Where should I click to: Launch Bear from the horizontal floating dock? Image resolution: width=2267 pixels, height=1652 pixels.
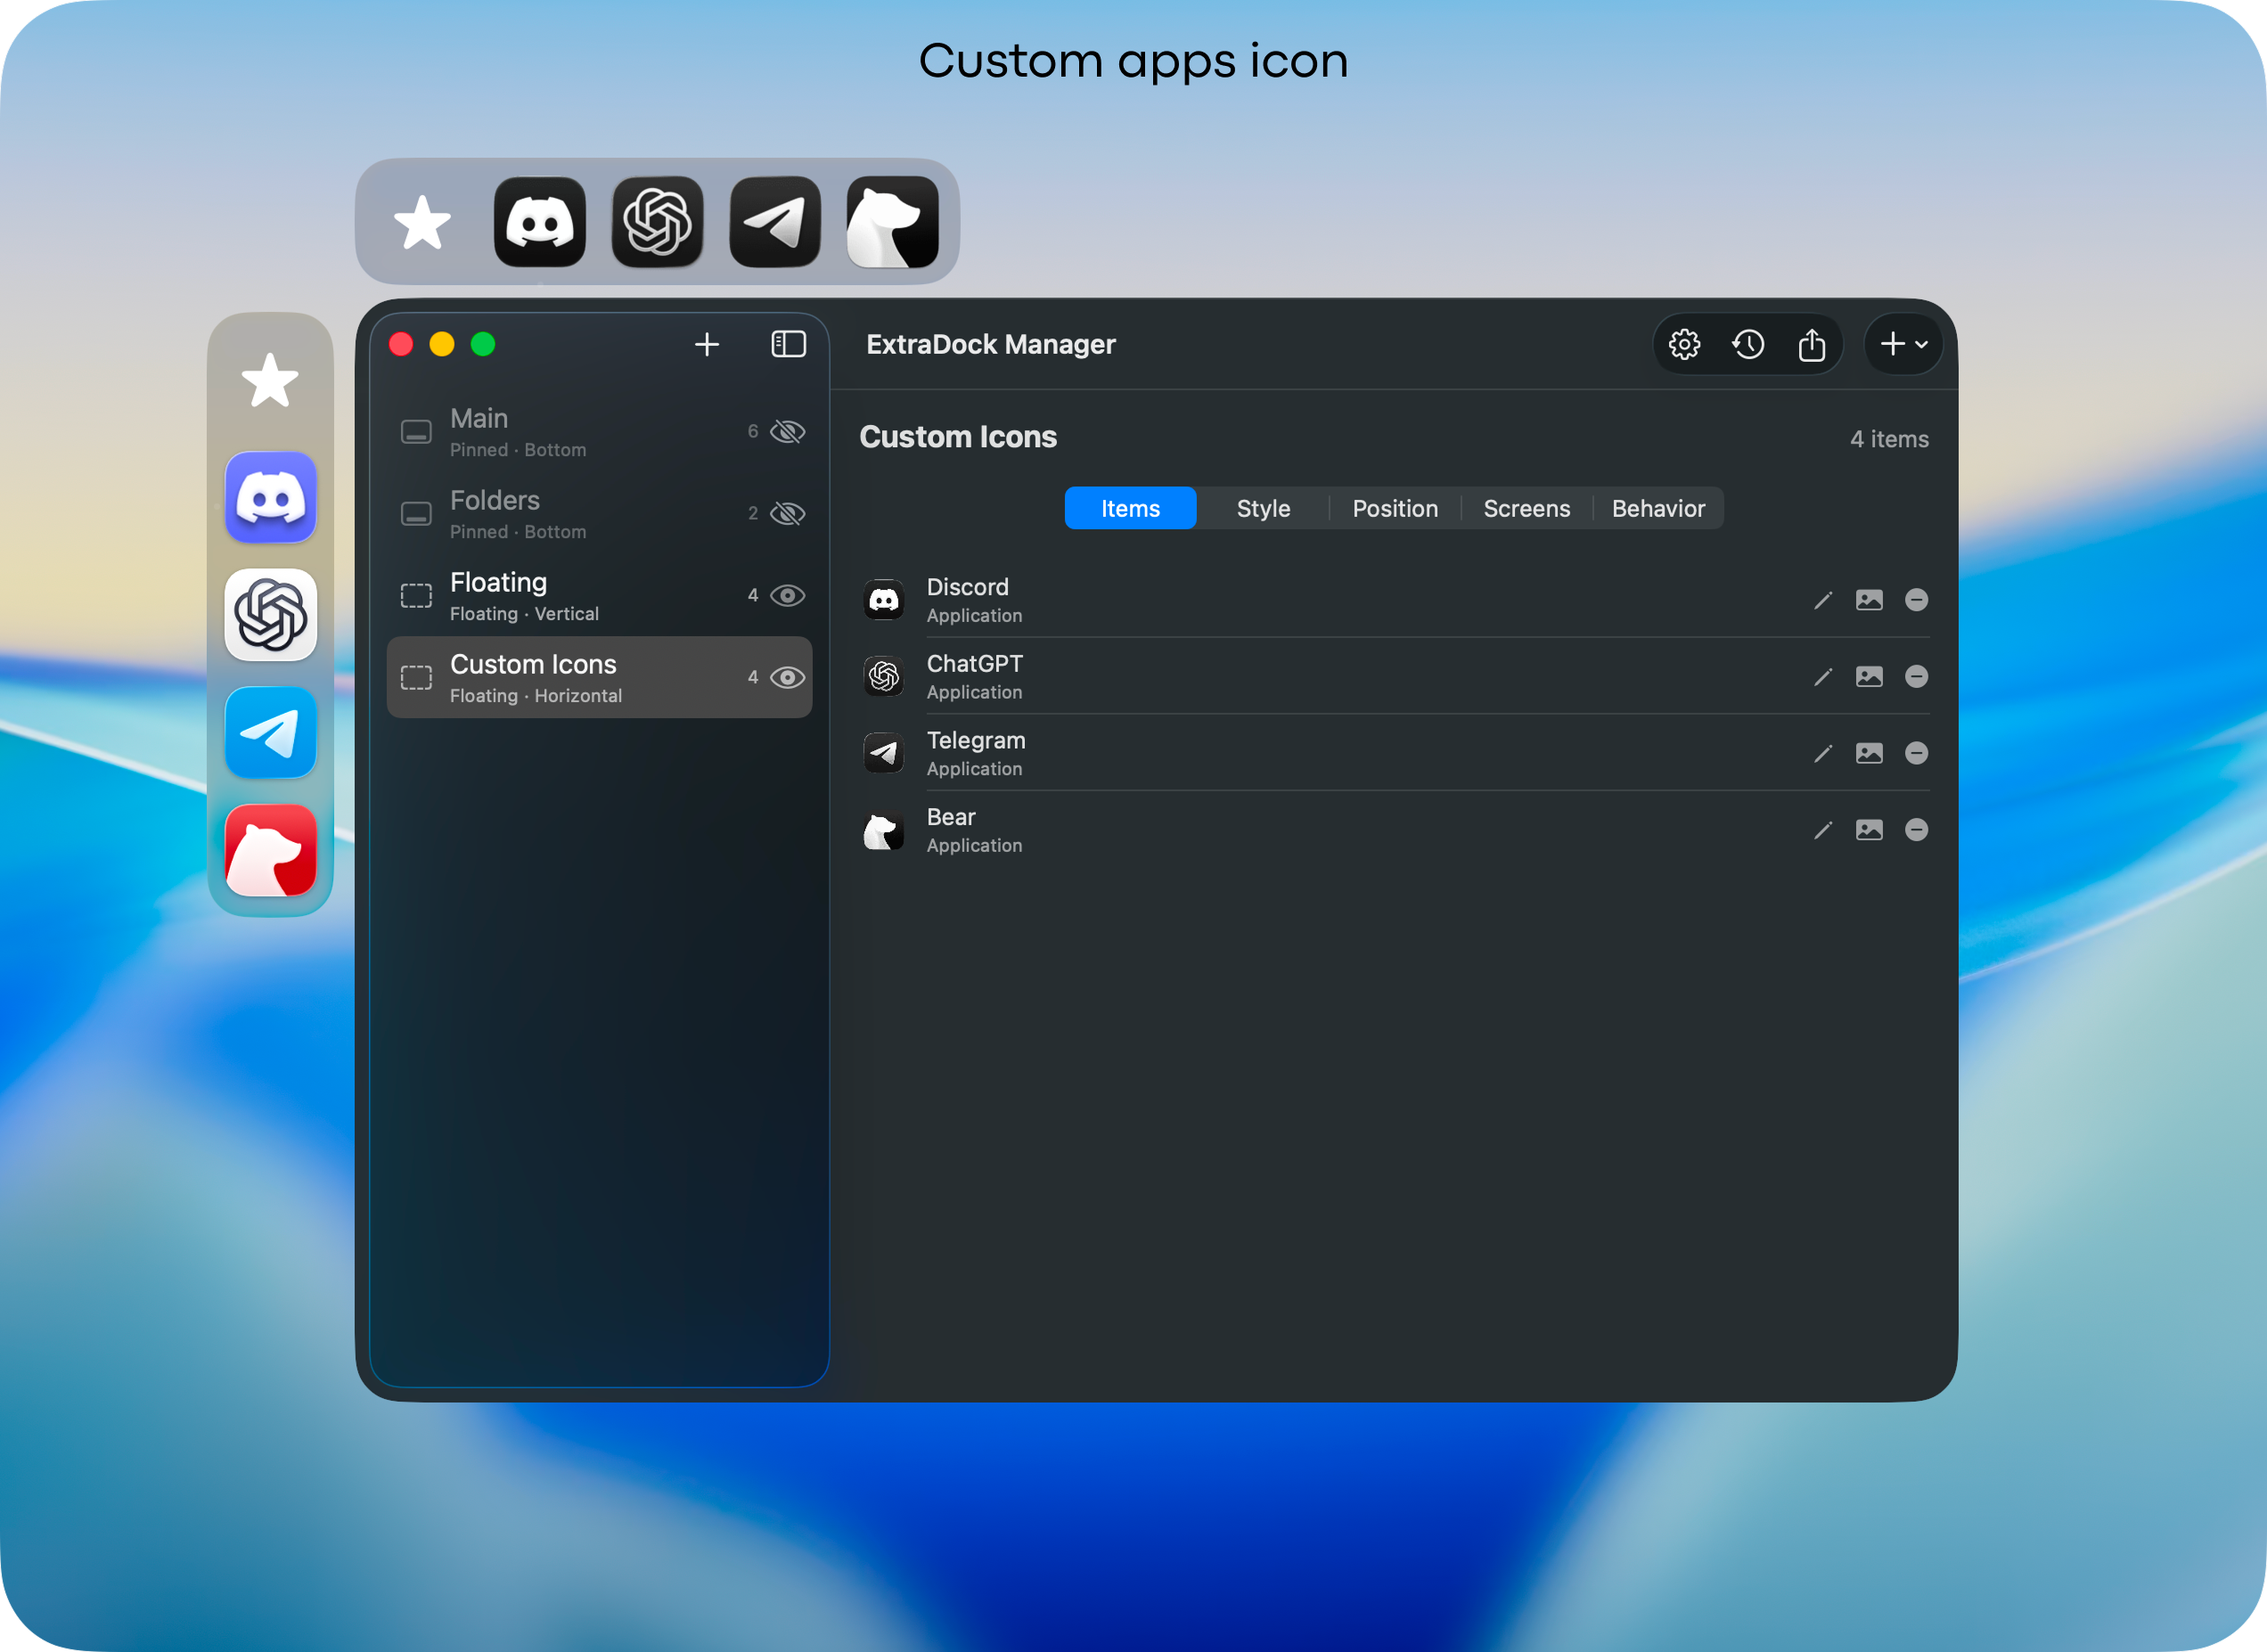[893, 222]
